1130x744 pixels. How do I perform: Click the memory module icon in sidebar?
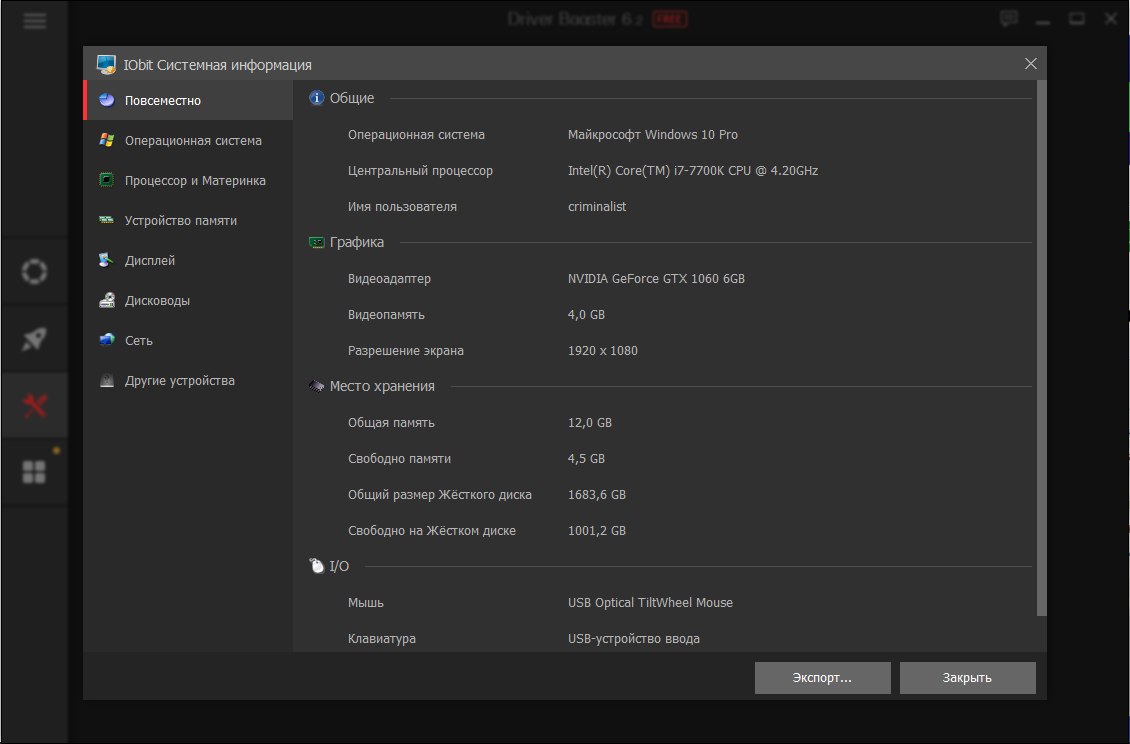pos(107,220)
